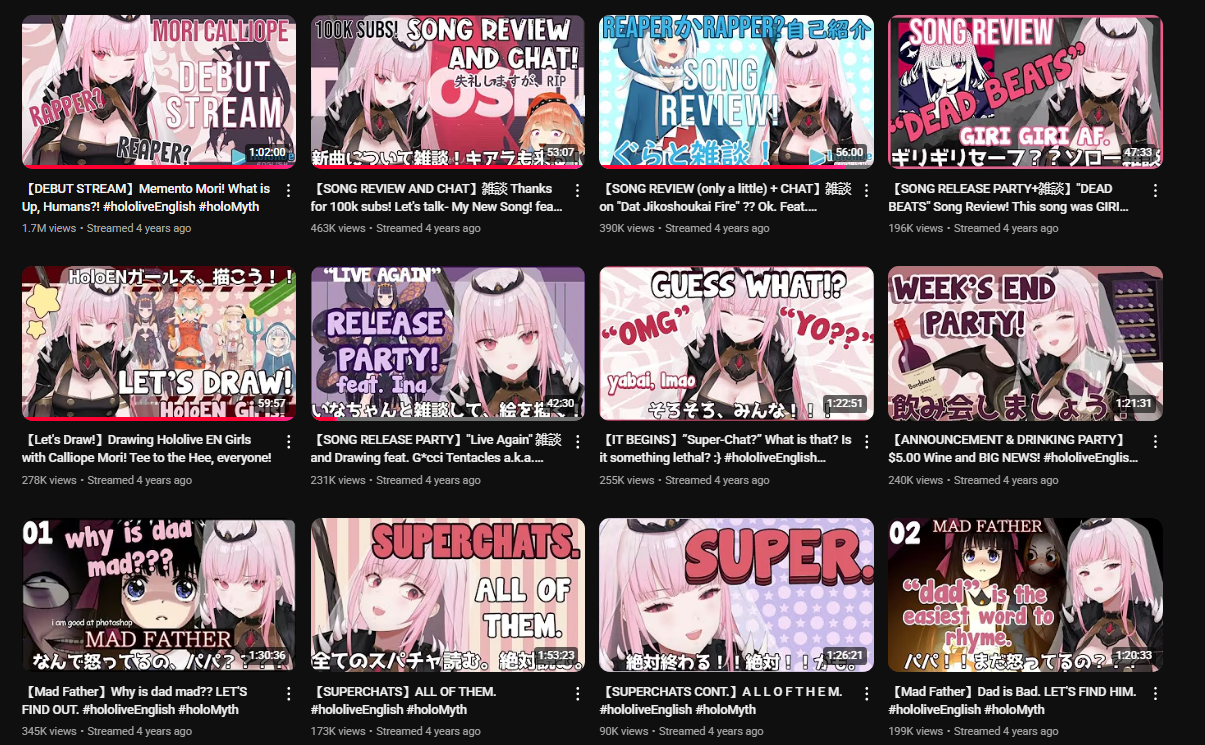Open options menu for SUPERCHATS CONT. video

866,693
